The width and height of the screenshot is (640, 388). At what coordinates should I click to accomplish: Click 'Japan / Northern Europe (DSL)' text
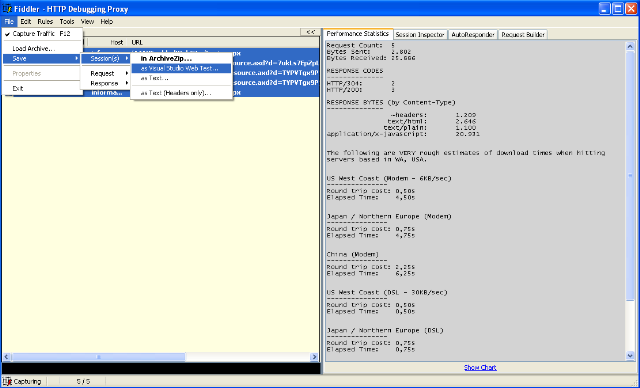point(385,330)
